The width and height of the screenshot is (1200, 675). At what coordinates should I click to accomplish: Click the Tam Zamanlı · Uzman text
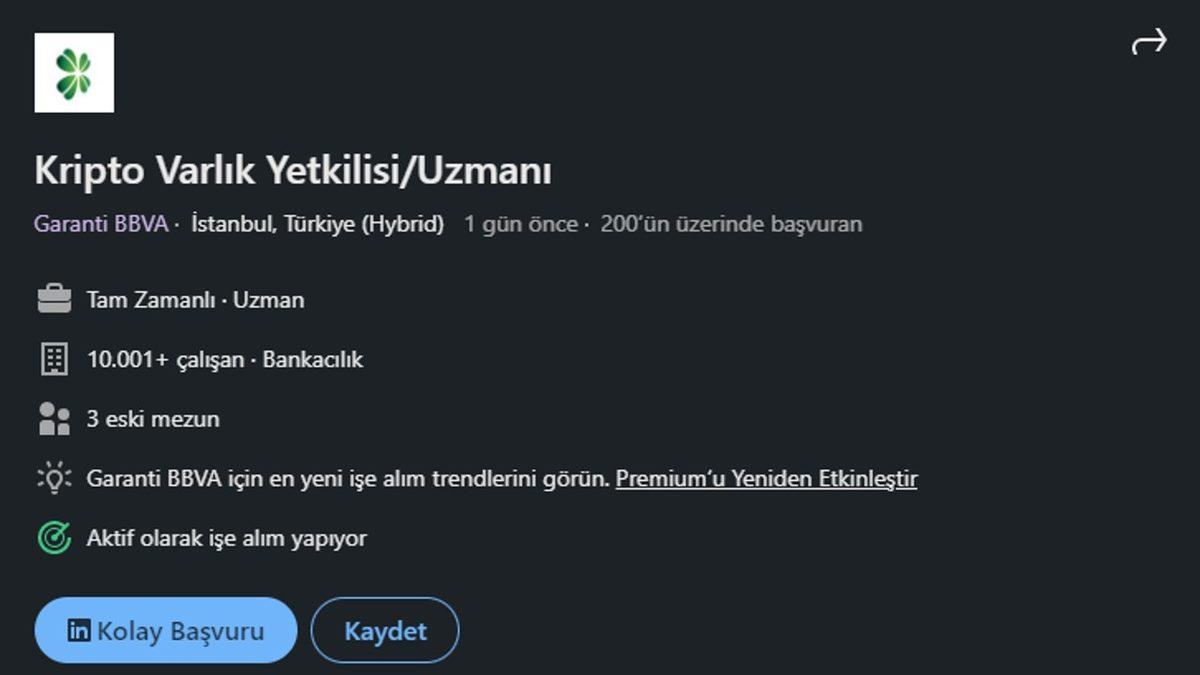tap(195, 299)
